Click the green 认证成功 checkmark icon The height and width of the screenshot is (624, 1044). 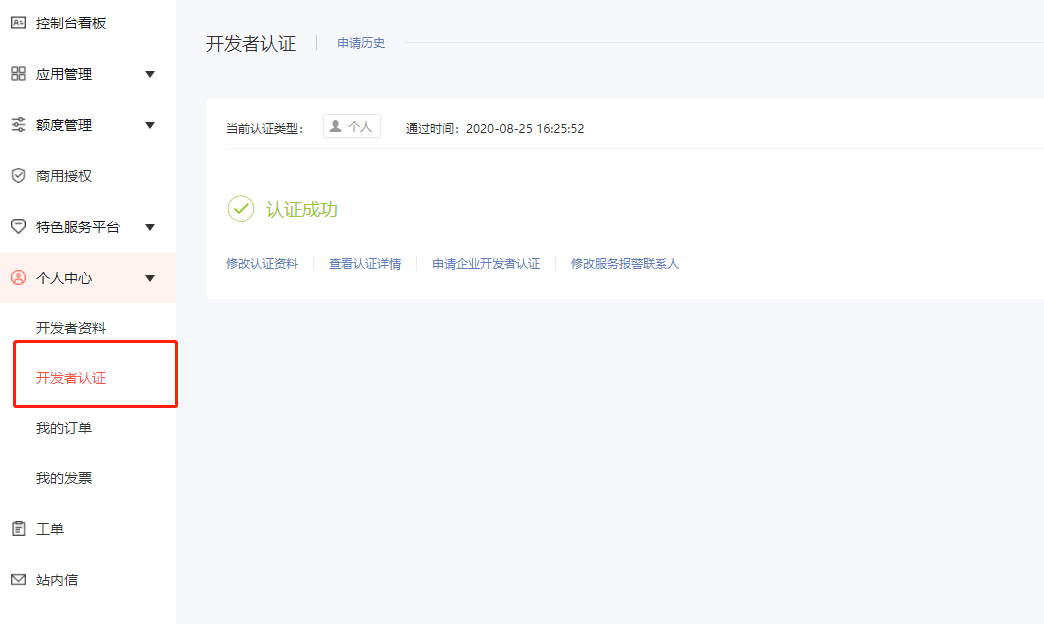tap(241, 209)
